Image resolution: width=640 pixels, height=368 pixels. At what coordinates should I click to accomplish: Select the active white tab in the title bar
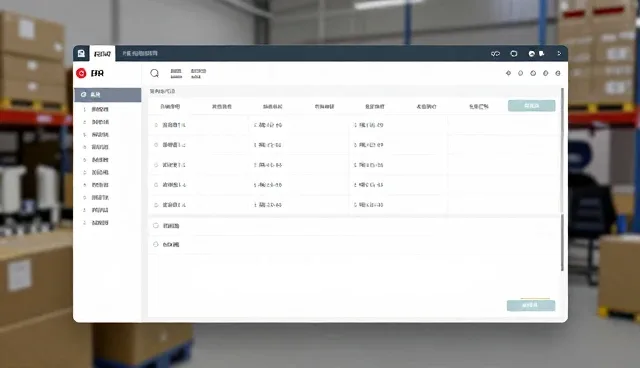tap(102, 54)
